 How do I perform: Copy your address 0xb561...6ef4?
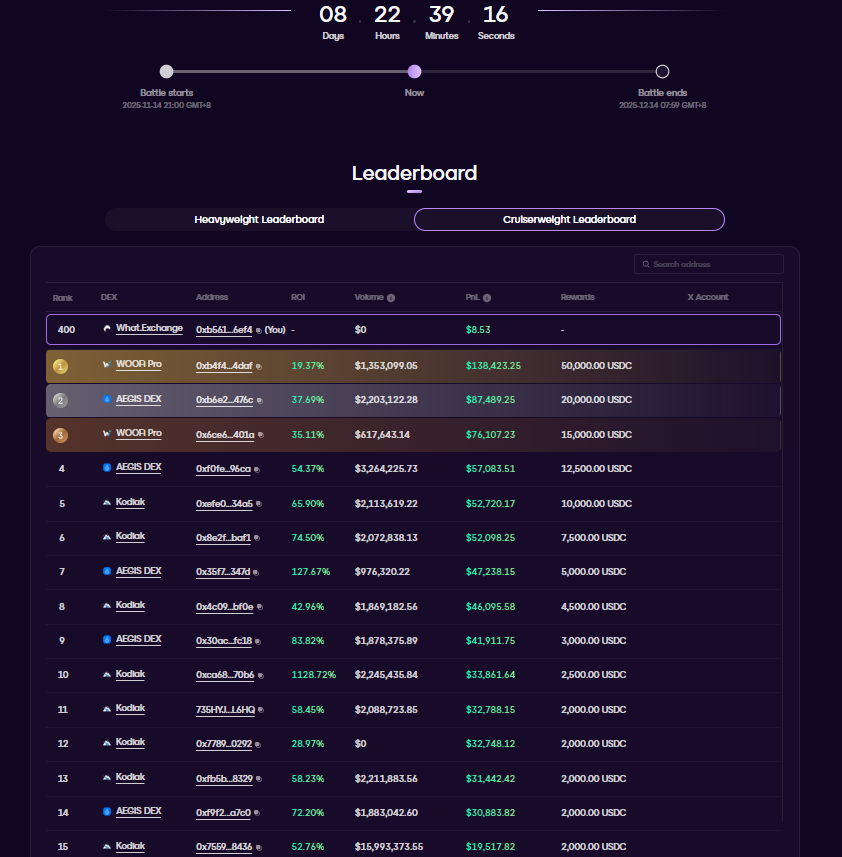[x=258, y=331]
